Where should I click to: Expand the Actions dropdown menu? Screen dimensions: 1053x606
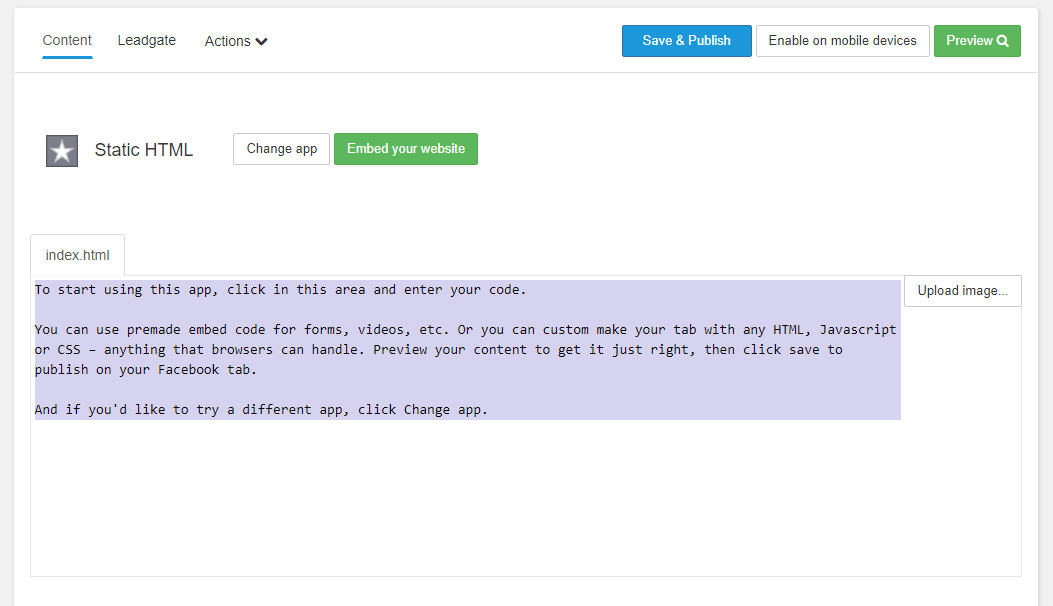[x=236, y=41]
